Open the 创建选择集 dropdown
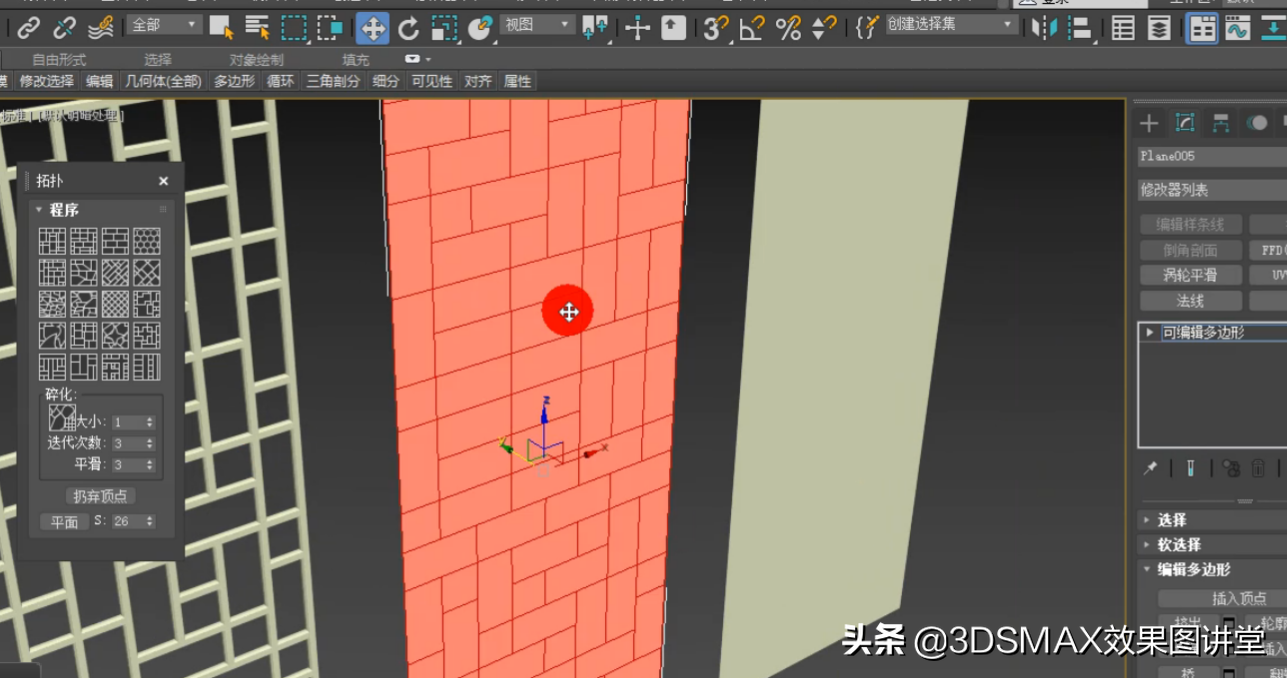The image size is (1287, 678). click(x=951, y=24)
